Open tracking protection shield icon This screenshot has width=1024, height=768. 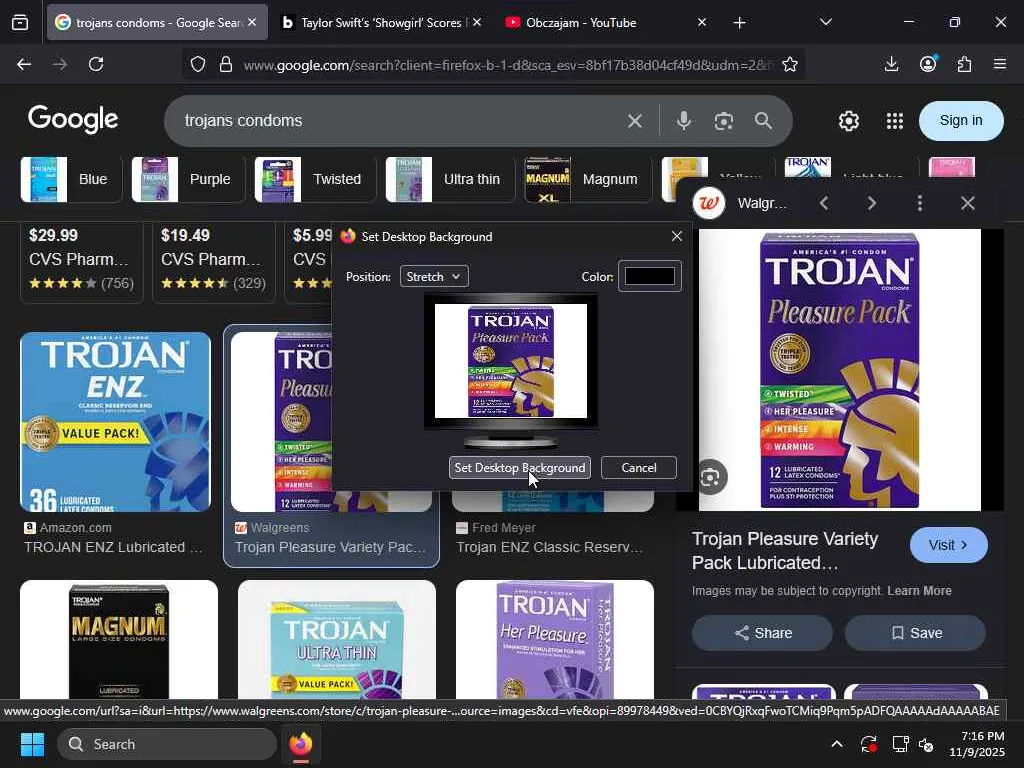pyautogui.click(x=198, y=64)
